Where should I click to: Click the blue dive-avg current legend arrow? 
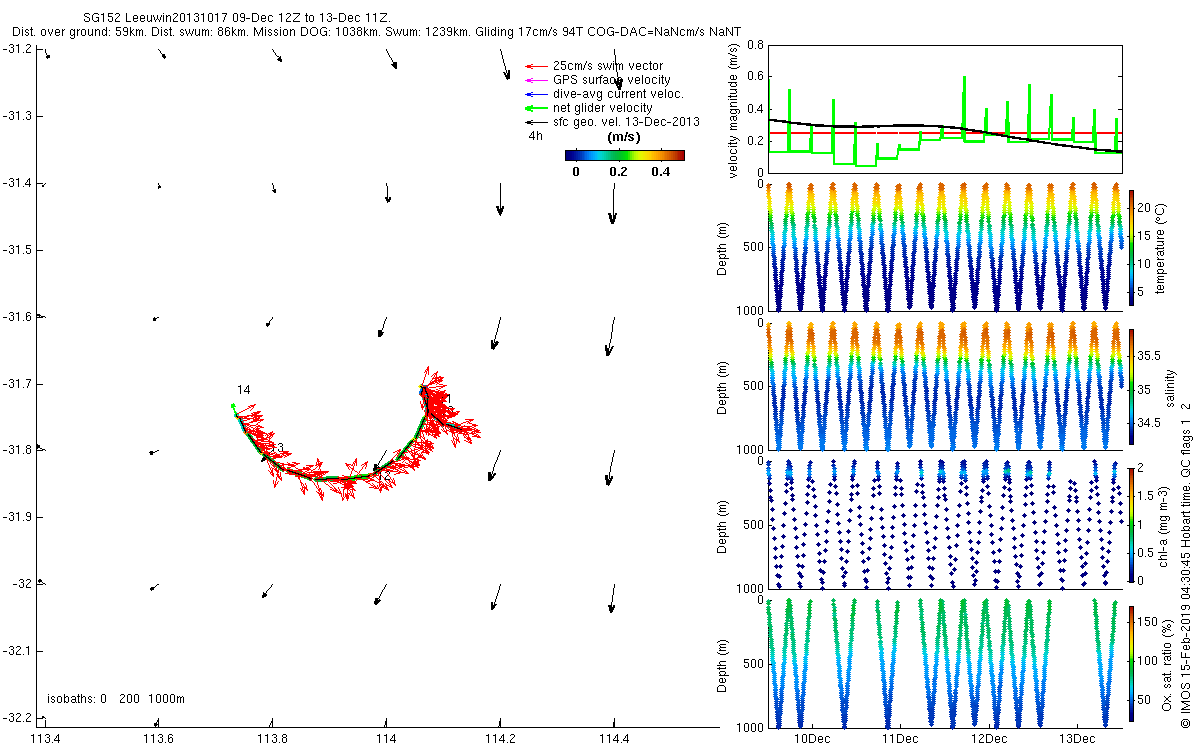pos(535,94)
